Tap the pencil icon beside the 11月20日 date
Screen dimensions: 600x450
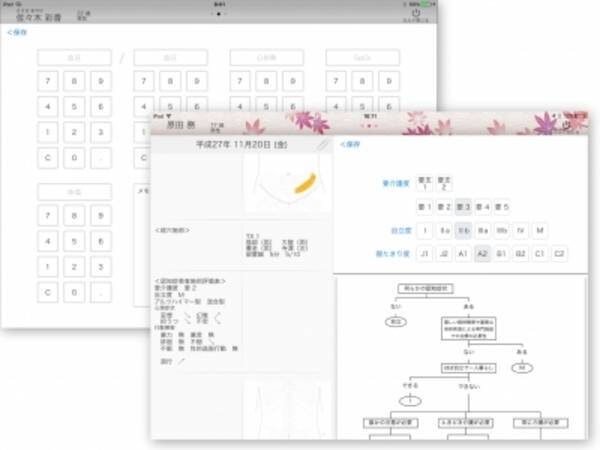click(x=323, y=145)
